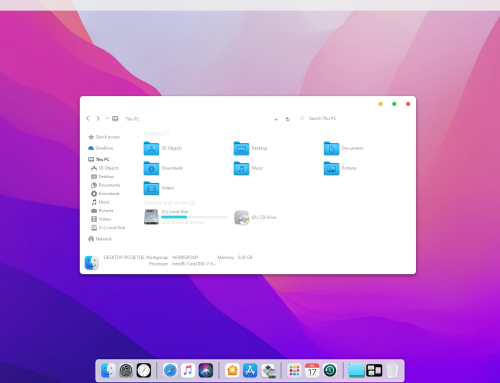The height and width of the screenshot is (383, 500).
Task: Open the 3D Objects folder in the main pane
Action: [x=151, y=148]
